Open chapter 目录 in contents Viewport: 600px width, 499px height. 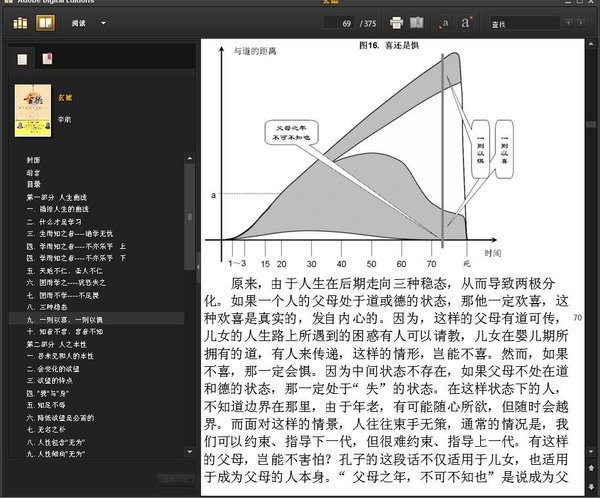click(x=34, y=184)
